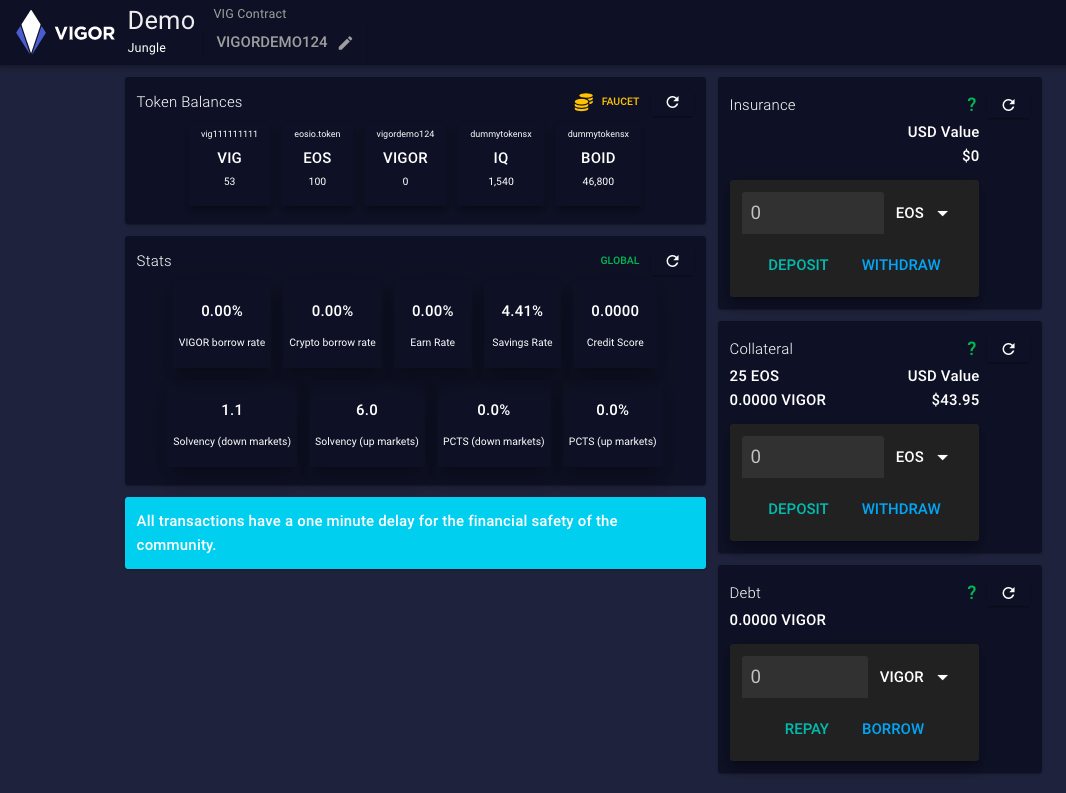Focus the Insurance amount input field
1066x793 pixels.
click(x=812, y=213)
